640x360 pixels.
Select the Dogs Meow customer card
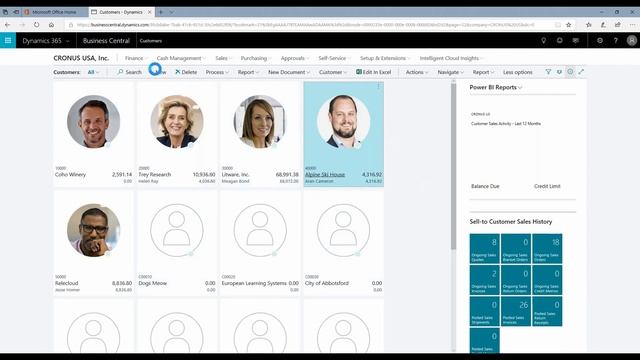(177, 242)
